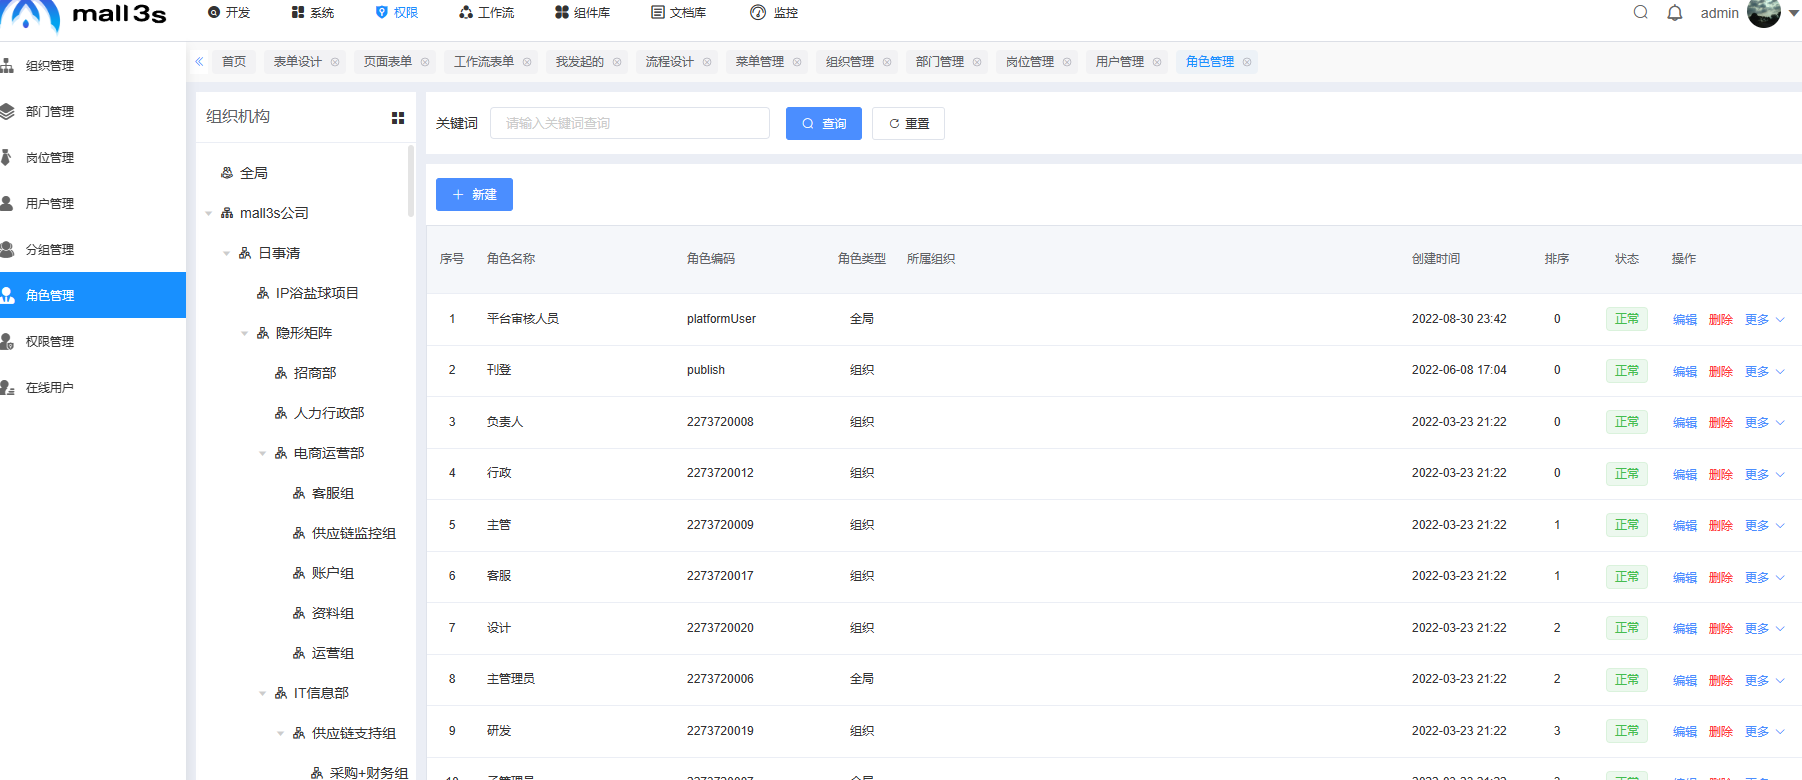Close the 工作流表单 tab
Screen dimensions: 1802x780
(x=527, y=62)
